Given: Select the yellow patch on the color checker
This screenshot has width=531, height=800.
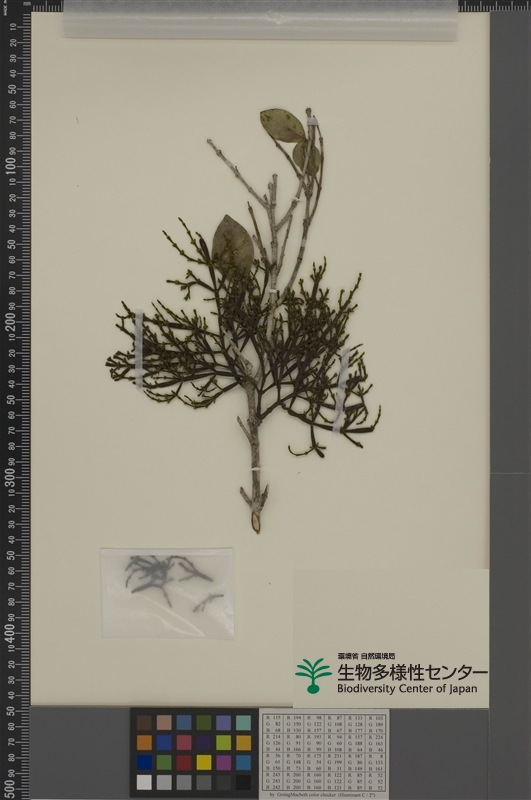Looking at the screenshot, I should coord(204,762).
